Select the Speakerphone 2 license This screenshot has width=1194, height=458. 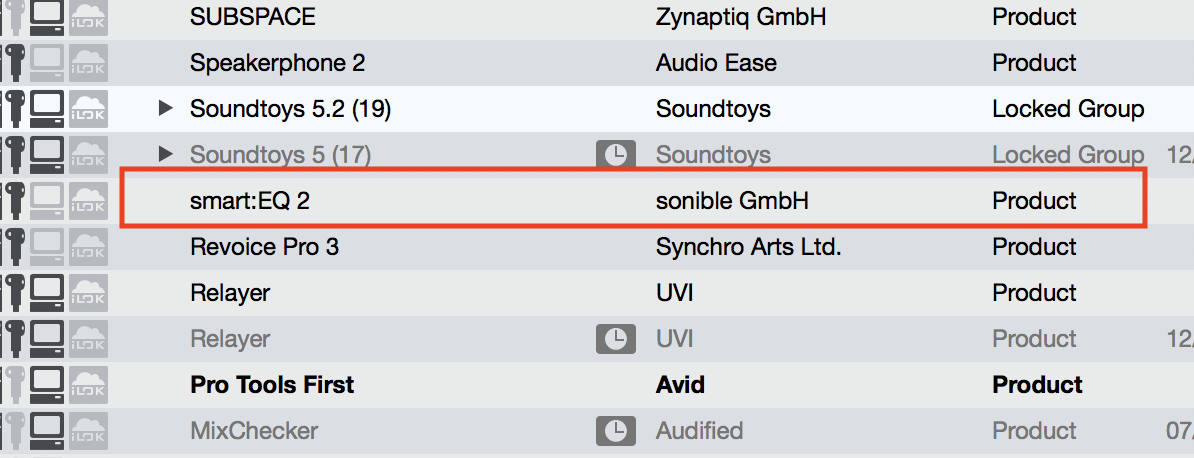(x=277, y=63)
